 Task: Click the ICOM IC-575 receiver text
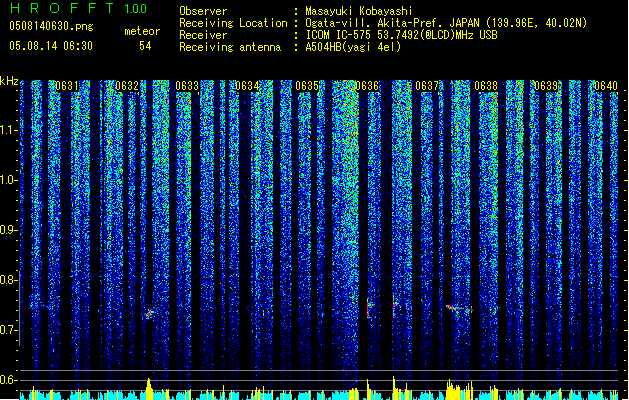click(x=401, y=35)
